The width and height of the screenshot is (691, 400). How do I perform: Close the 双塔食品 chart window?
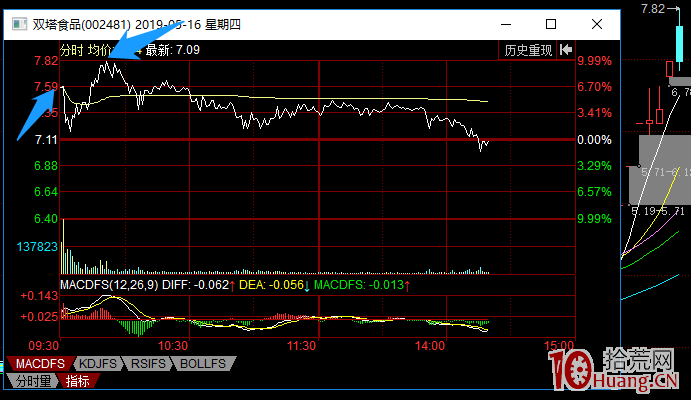tap(597, 24)
